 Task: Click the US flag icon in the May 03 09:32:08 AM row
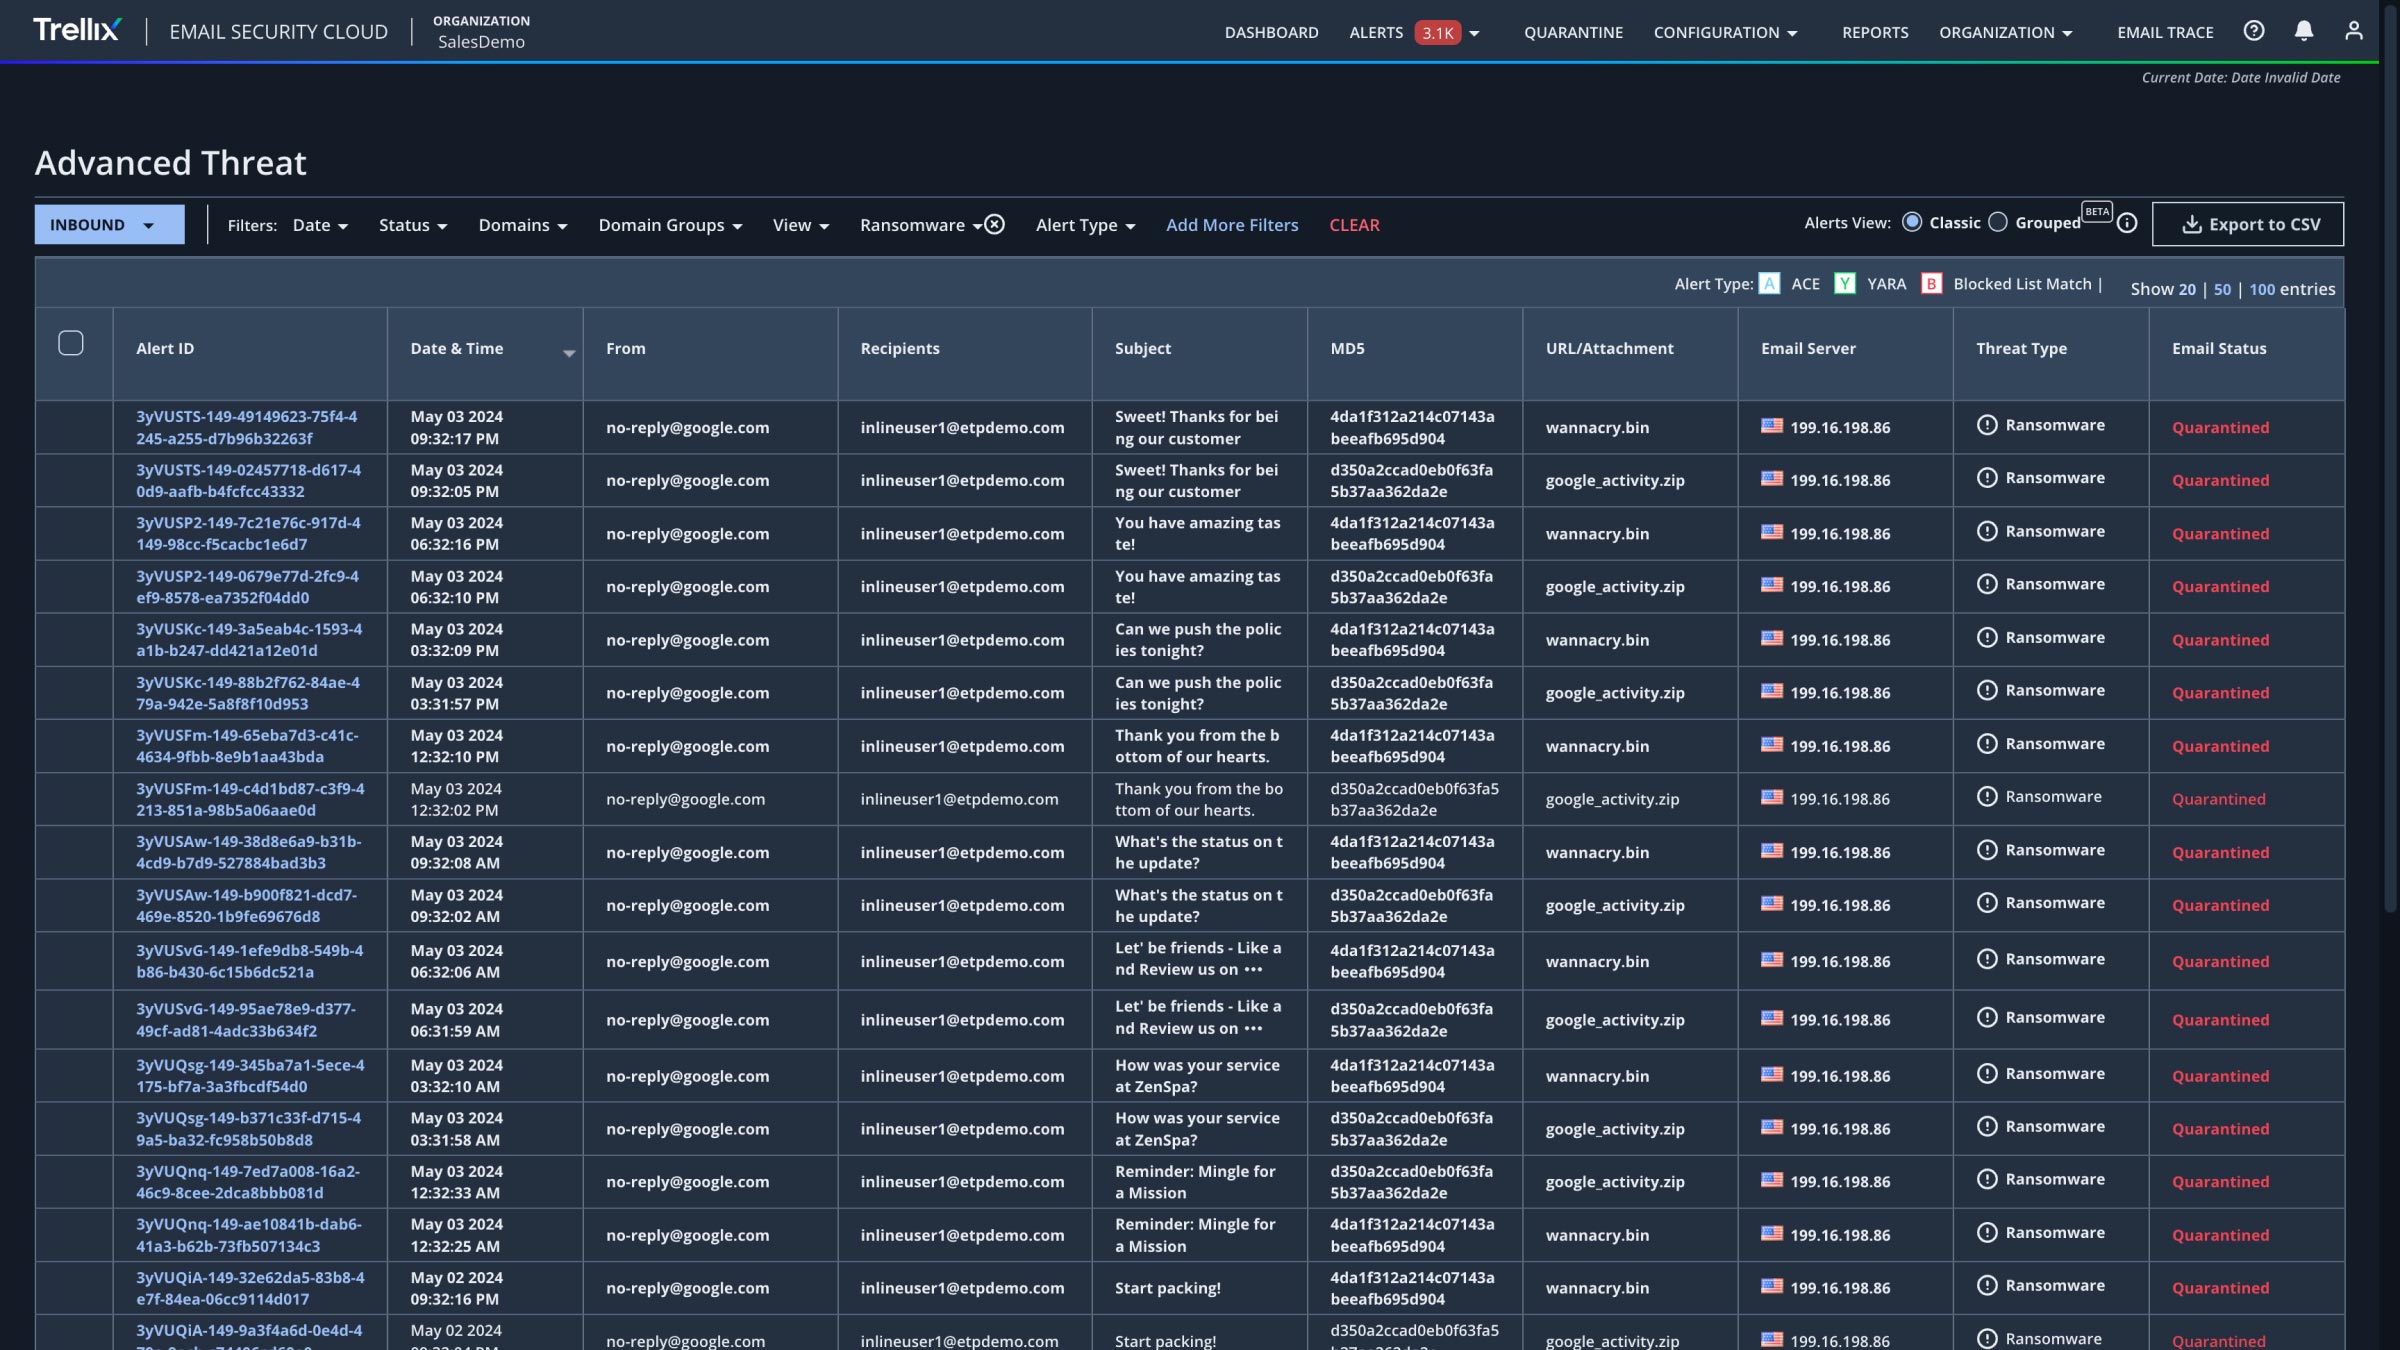pyautogui.click(x=1772, y=851)
